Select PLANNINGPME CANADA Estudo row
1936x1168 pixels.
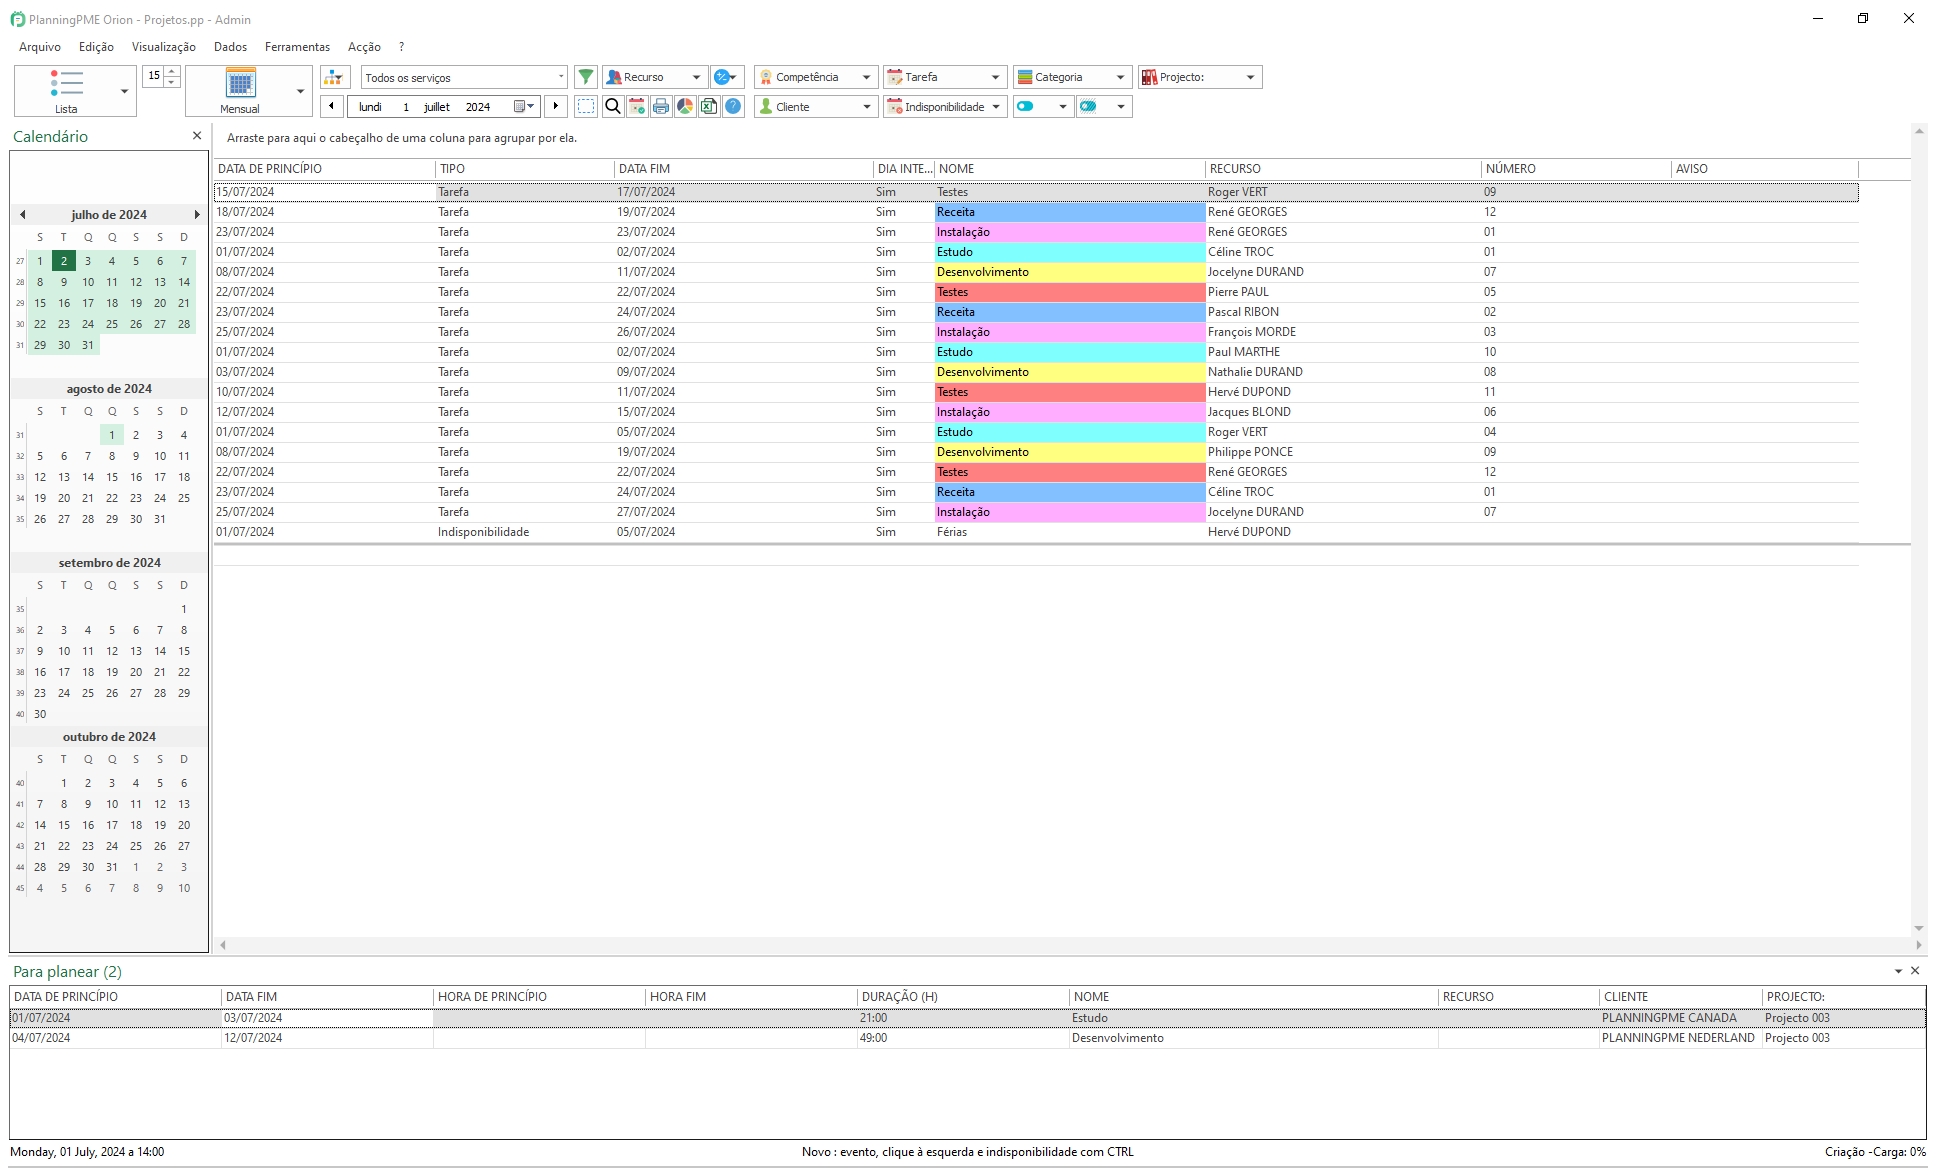click(967, 1018)
